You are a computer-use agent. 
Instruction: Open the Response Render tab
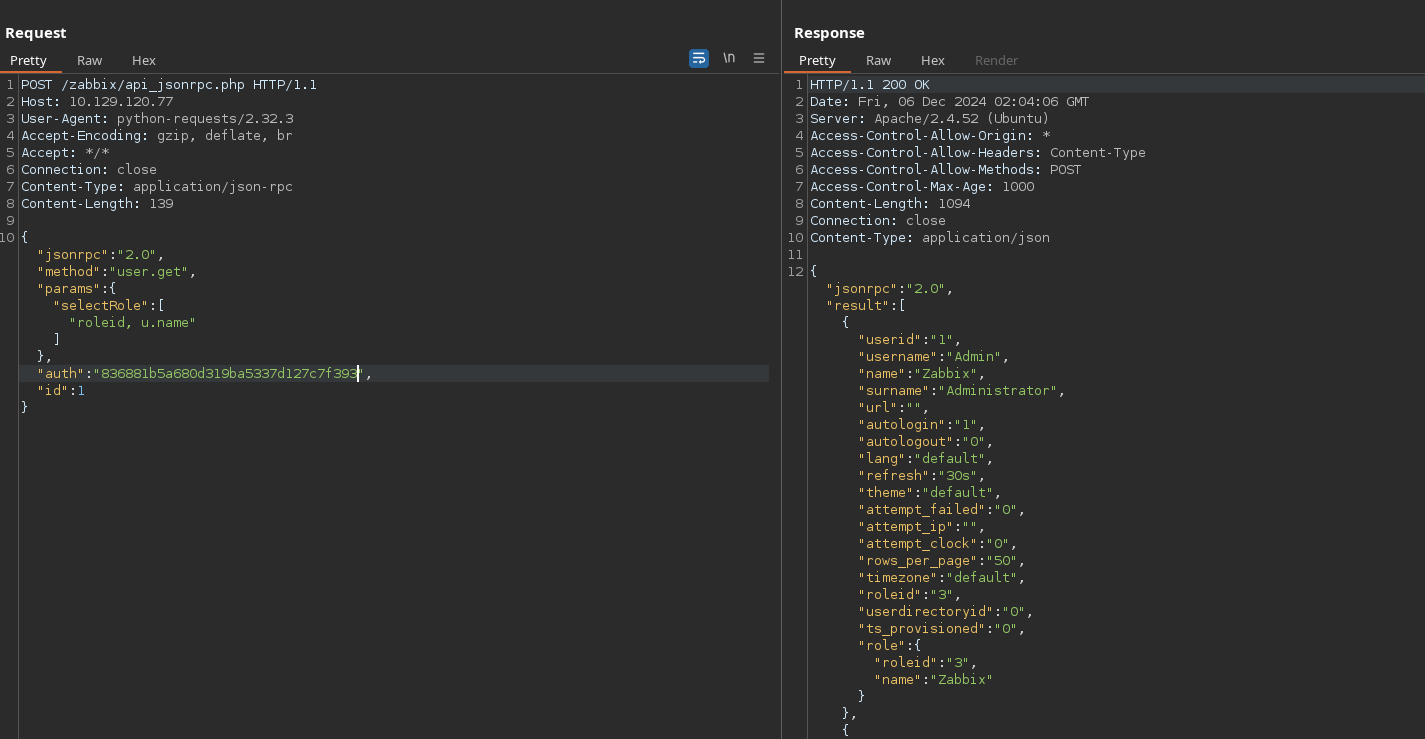click(996, 60)
